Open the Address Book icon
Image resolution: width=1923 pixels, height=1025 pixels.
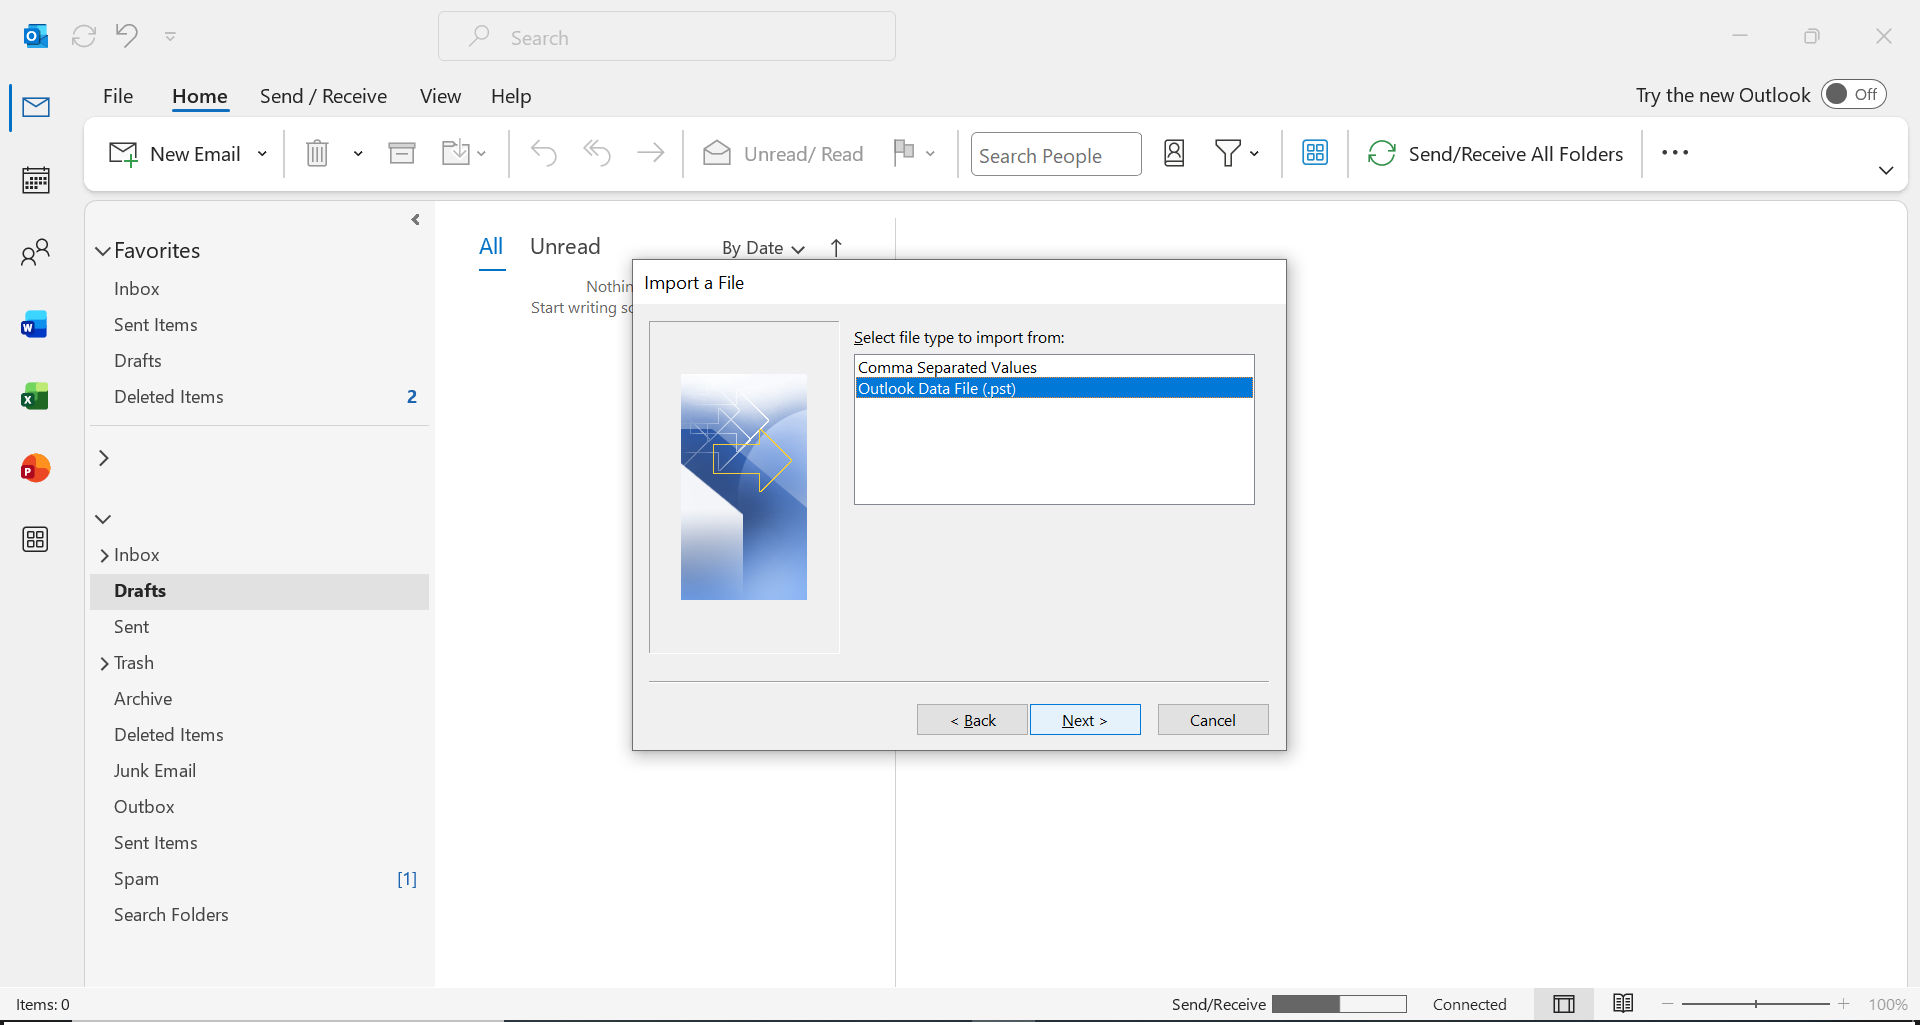[x=1174, y=153]
